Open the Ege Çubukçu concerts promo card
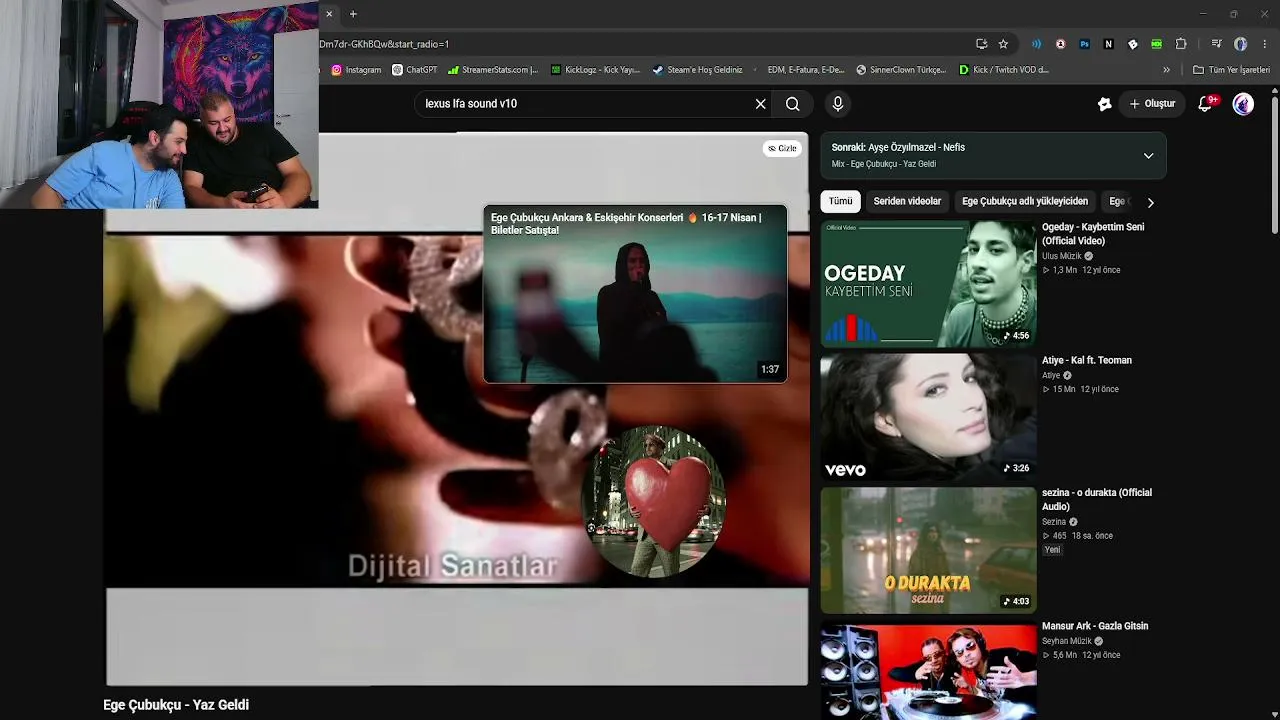Image resolution: width=1280 pixels, height=720 pixels. [x=635, y=295]
